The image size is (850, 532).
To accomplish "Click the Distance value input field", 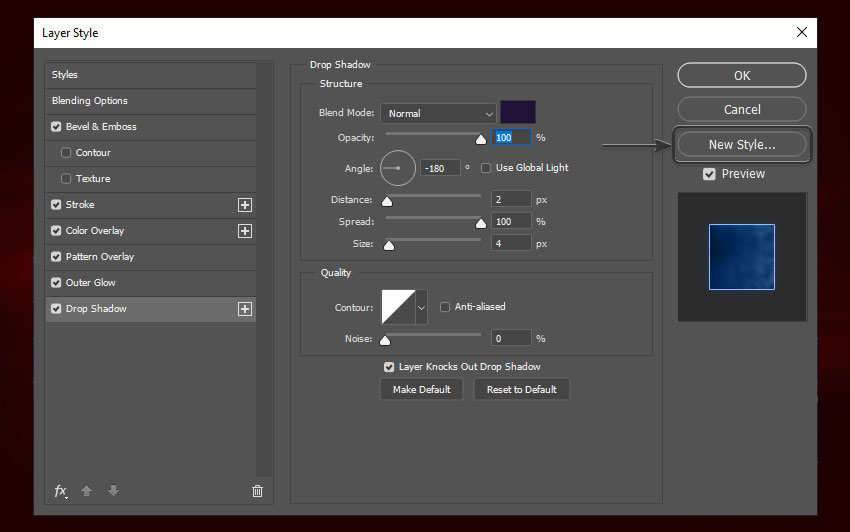I will pos(511,200).
